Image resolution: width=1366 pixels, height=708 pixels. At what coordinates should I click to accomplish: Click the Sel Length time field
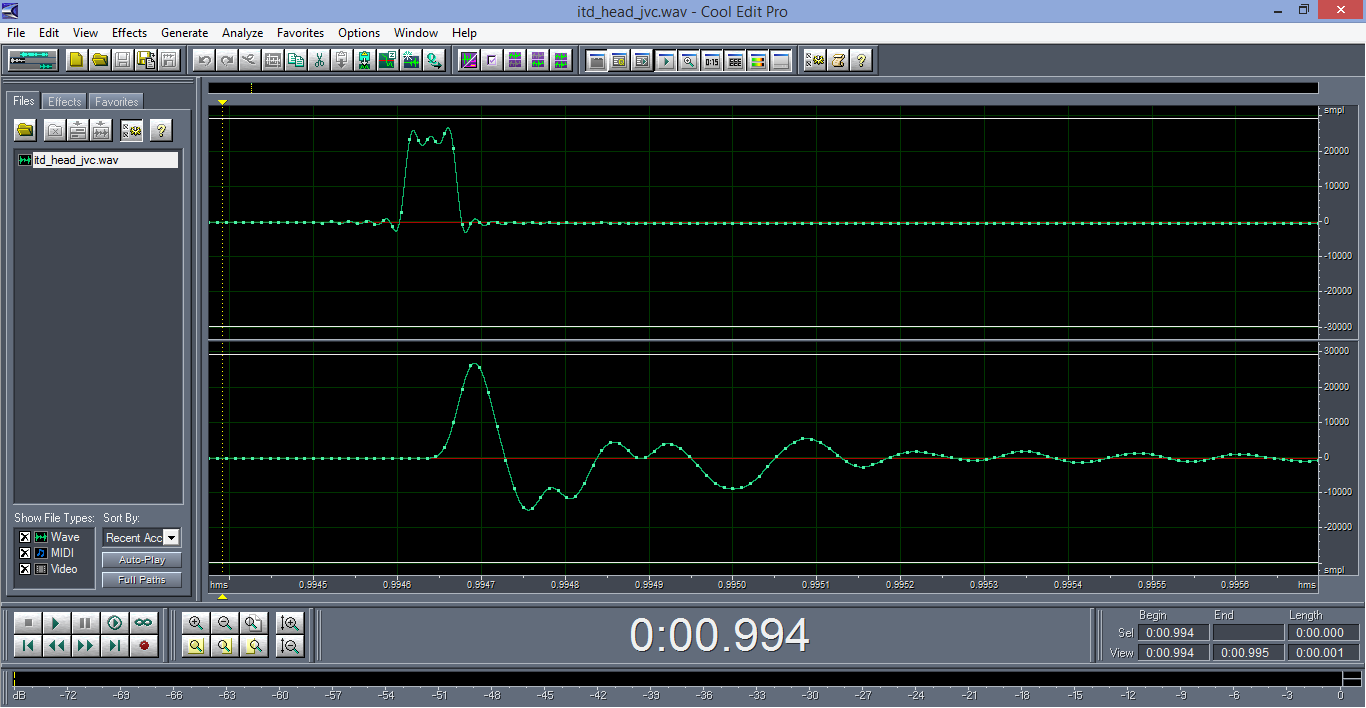1322,633
